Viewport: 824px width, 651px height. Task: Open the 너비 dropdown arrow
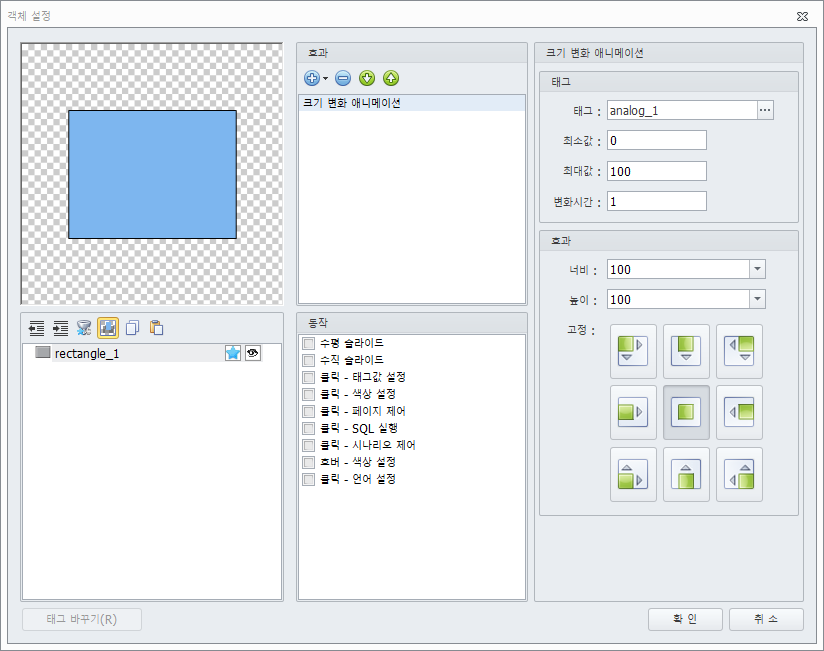(757, 269)
